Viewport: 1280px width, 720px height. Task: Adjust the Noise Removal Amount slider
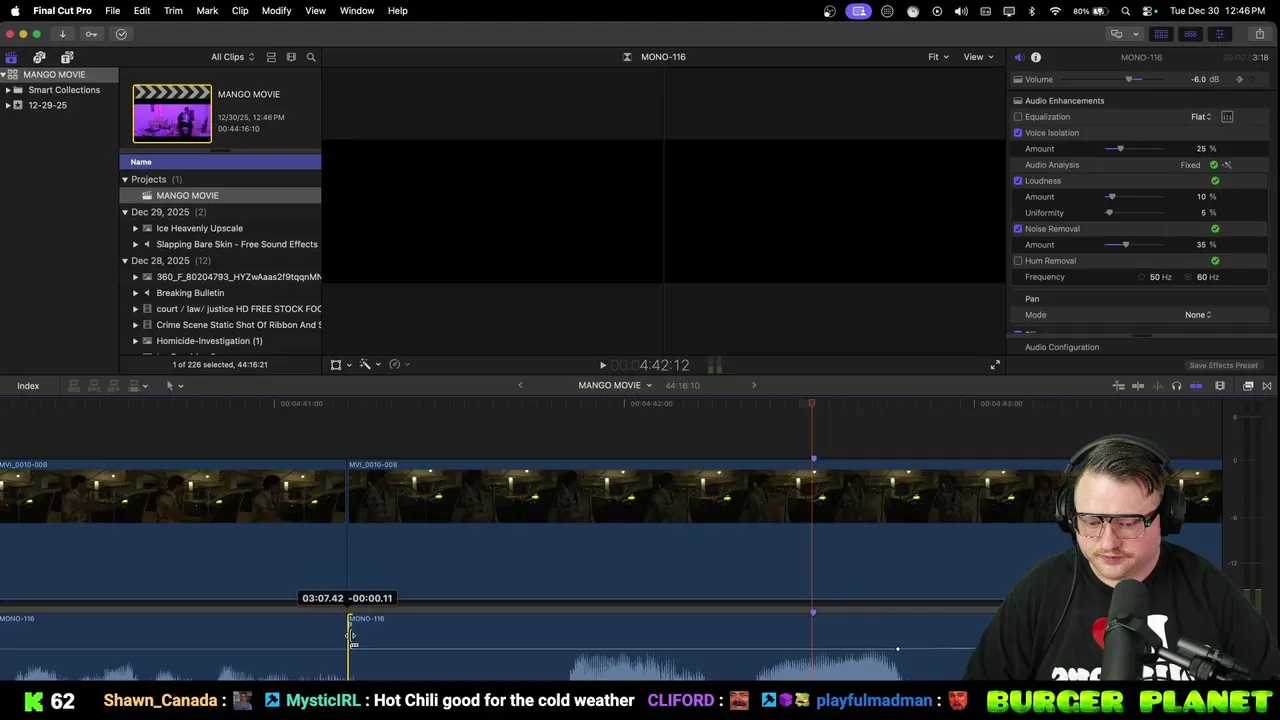click(1126, 245)
